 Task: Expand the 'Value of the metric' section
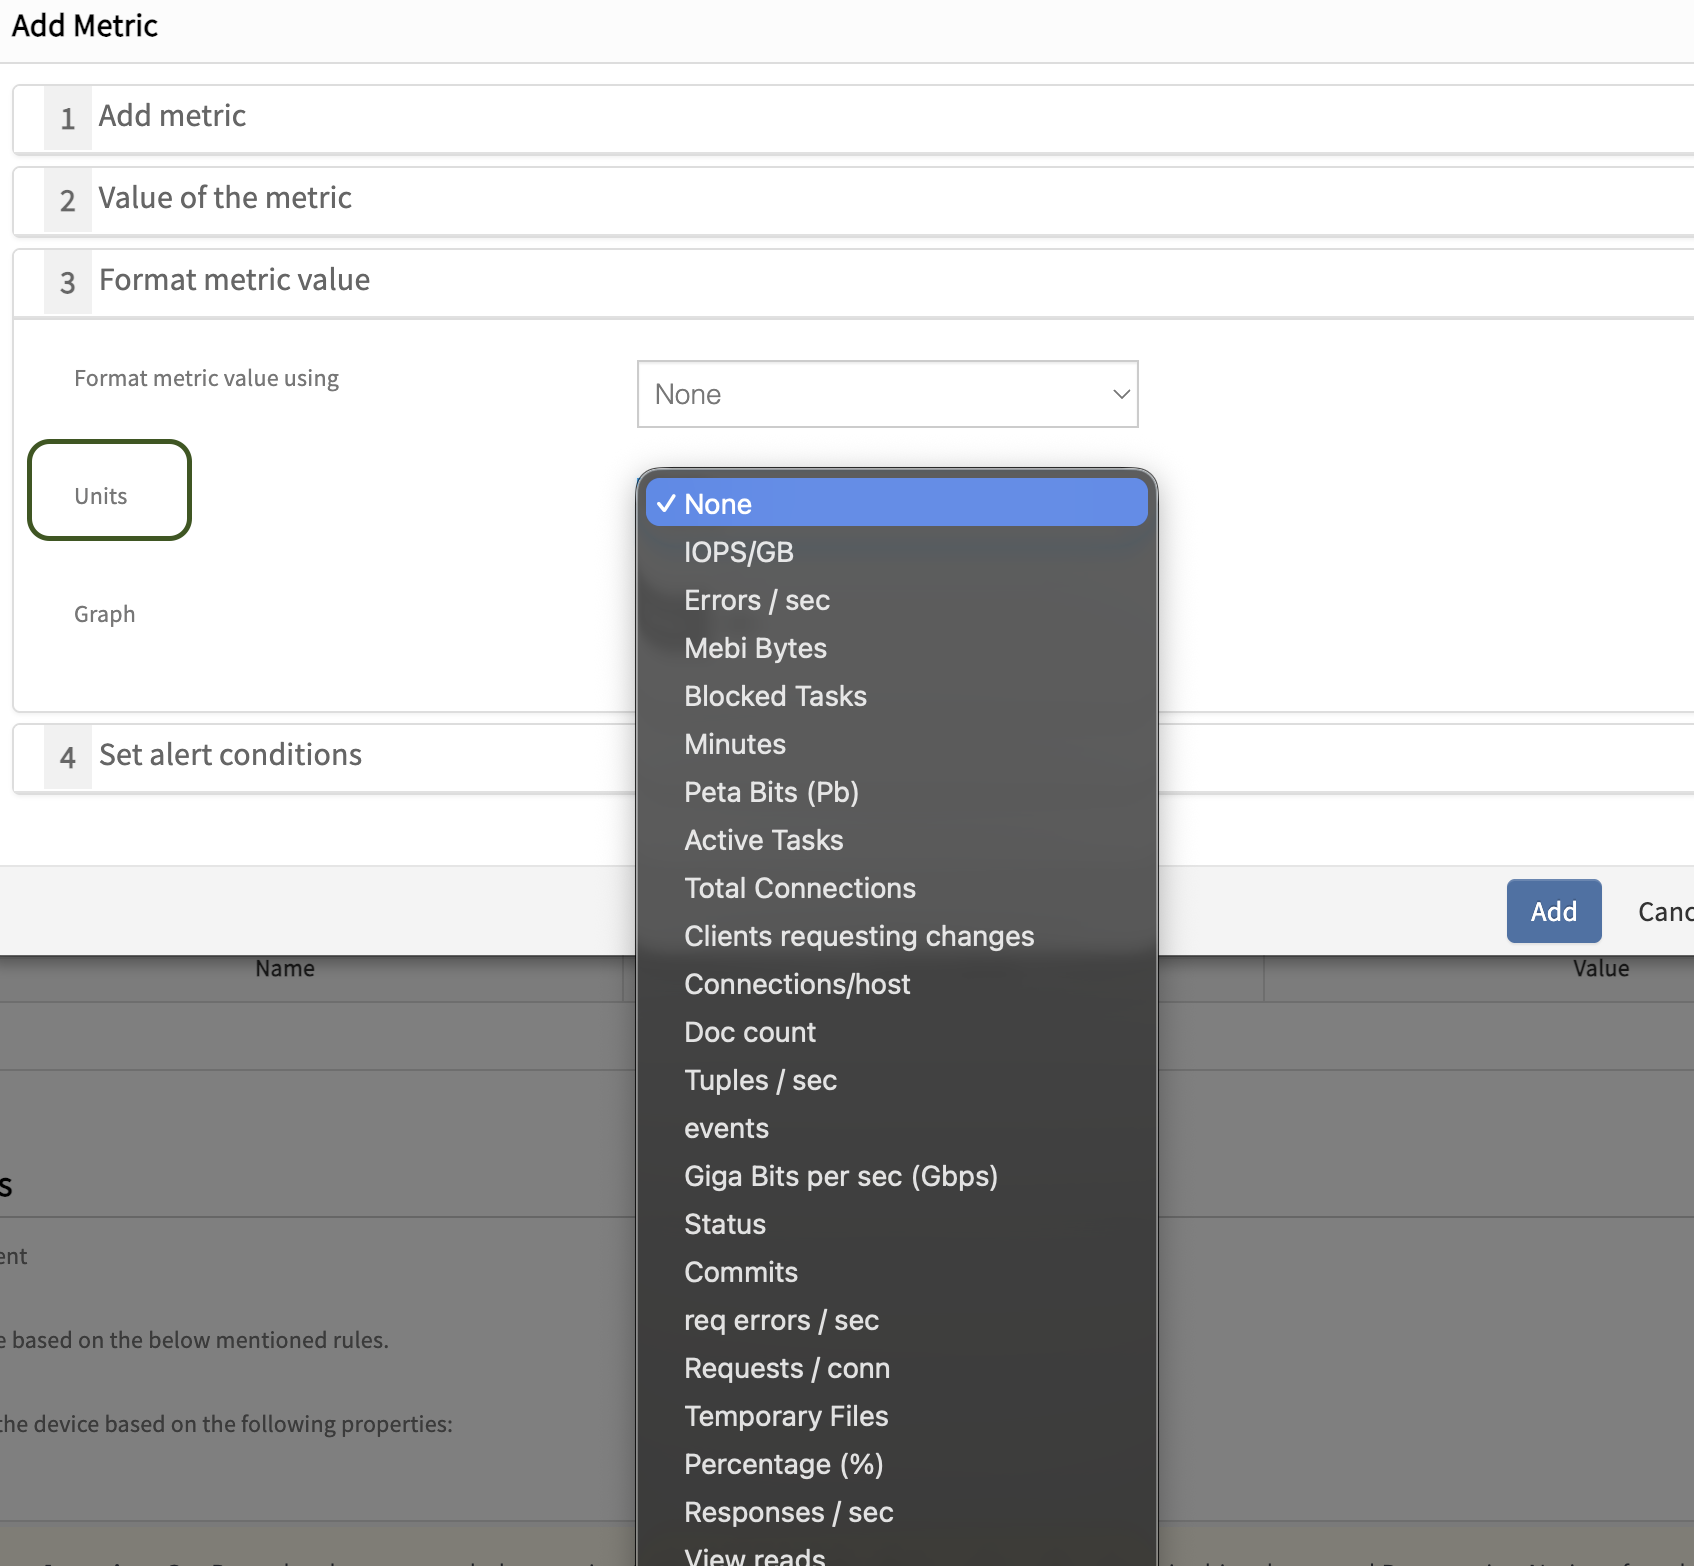(224, 199)
